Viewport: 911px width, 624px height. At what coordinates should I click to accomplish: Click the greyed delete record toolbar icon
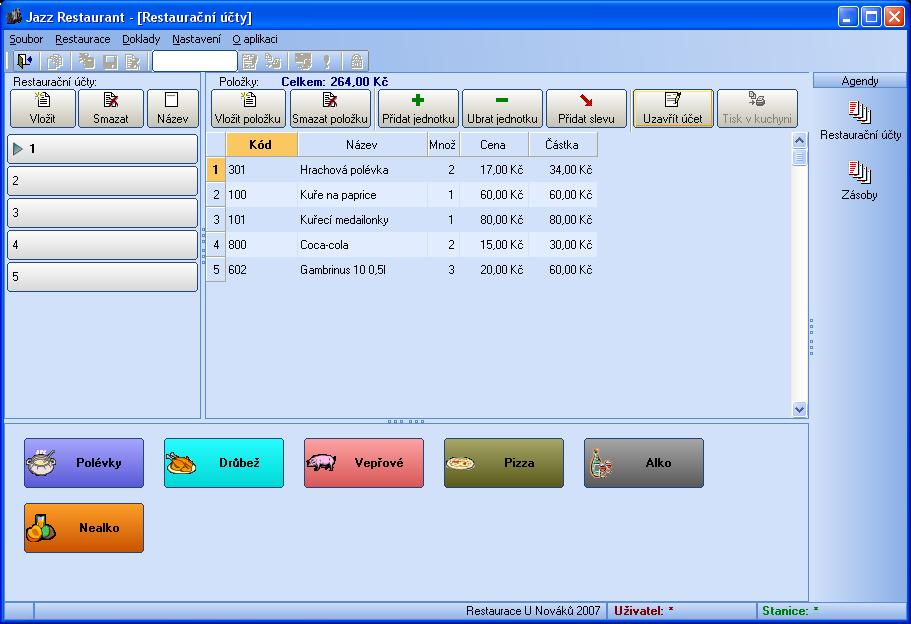[133, 61]
